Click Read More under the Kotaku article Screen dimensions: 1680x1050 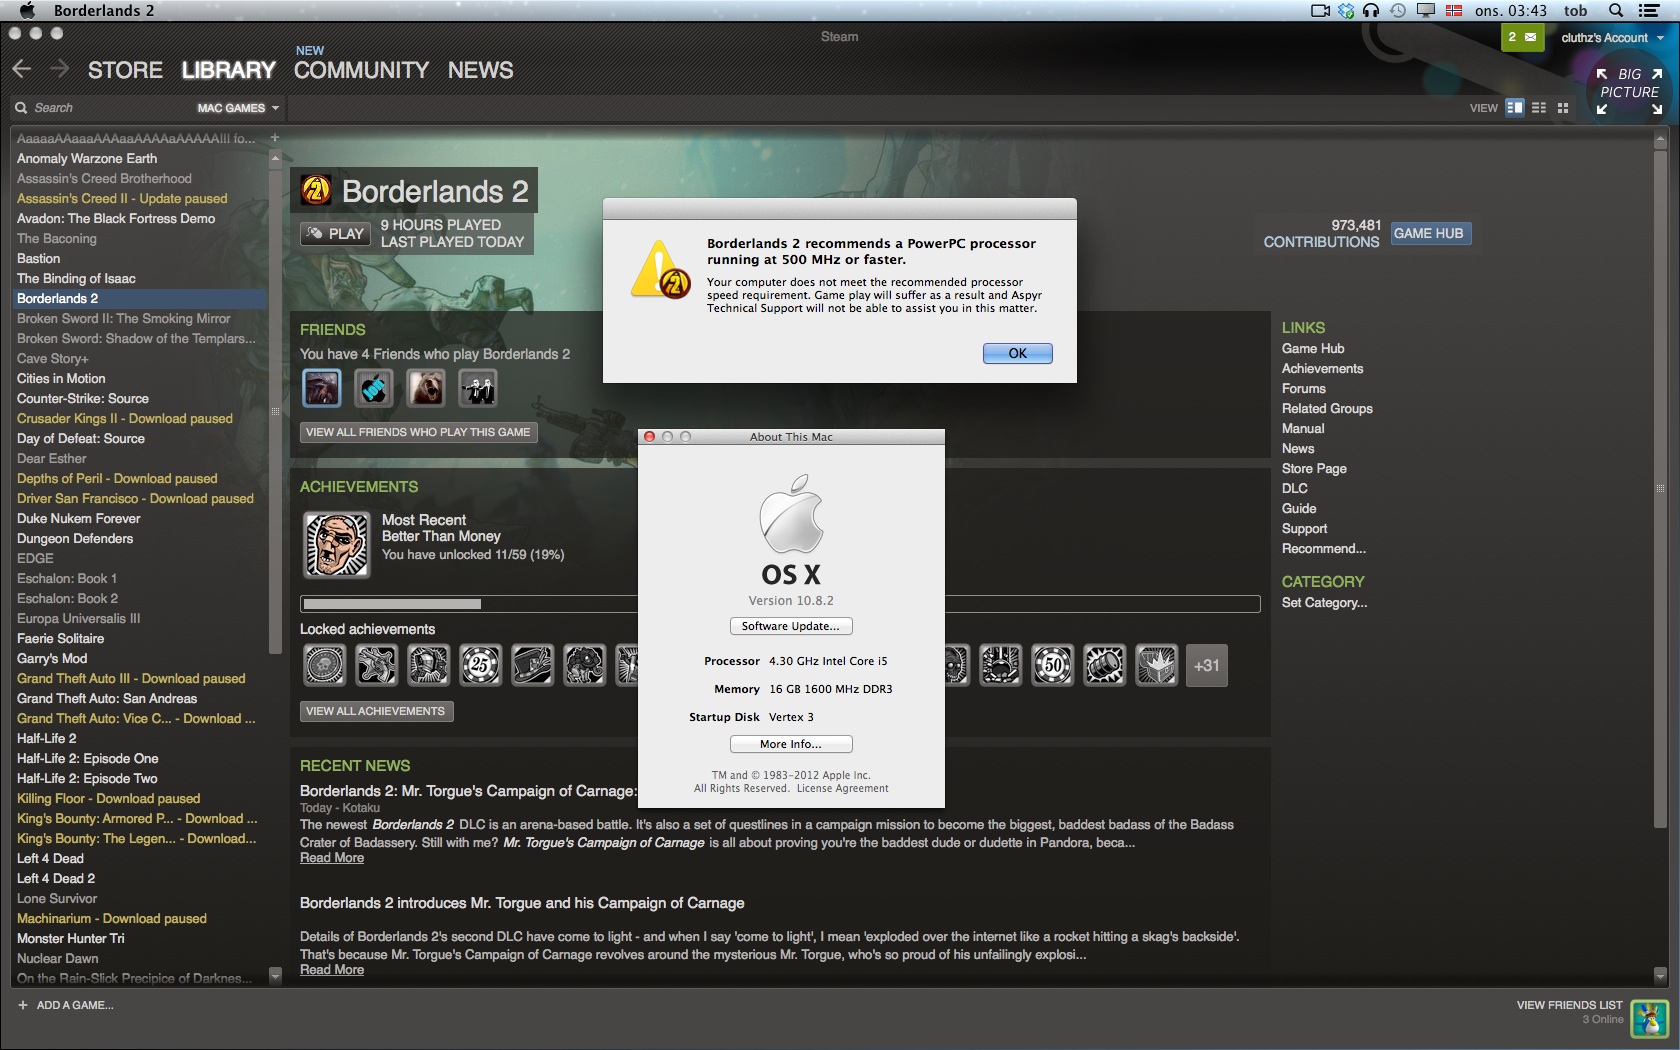332,858
